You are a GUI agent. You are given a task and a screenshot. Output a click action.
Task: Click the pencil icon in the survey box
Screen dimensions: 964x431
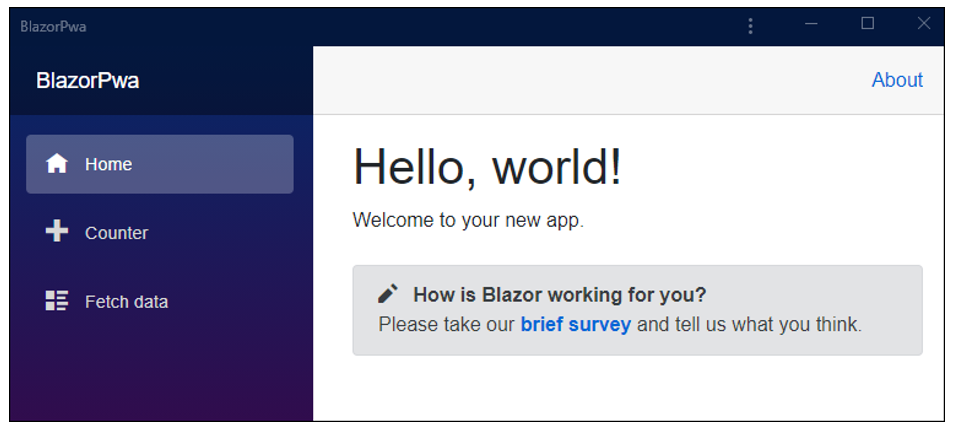[388, 294]
